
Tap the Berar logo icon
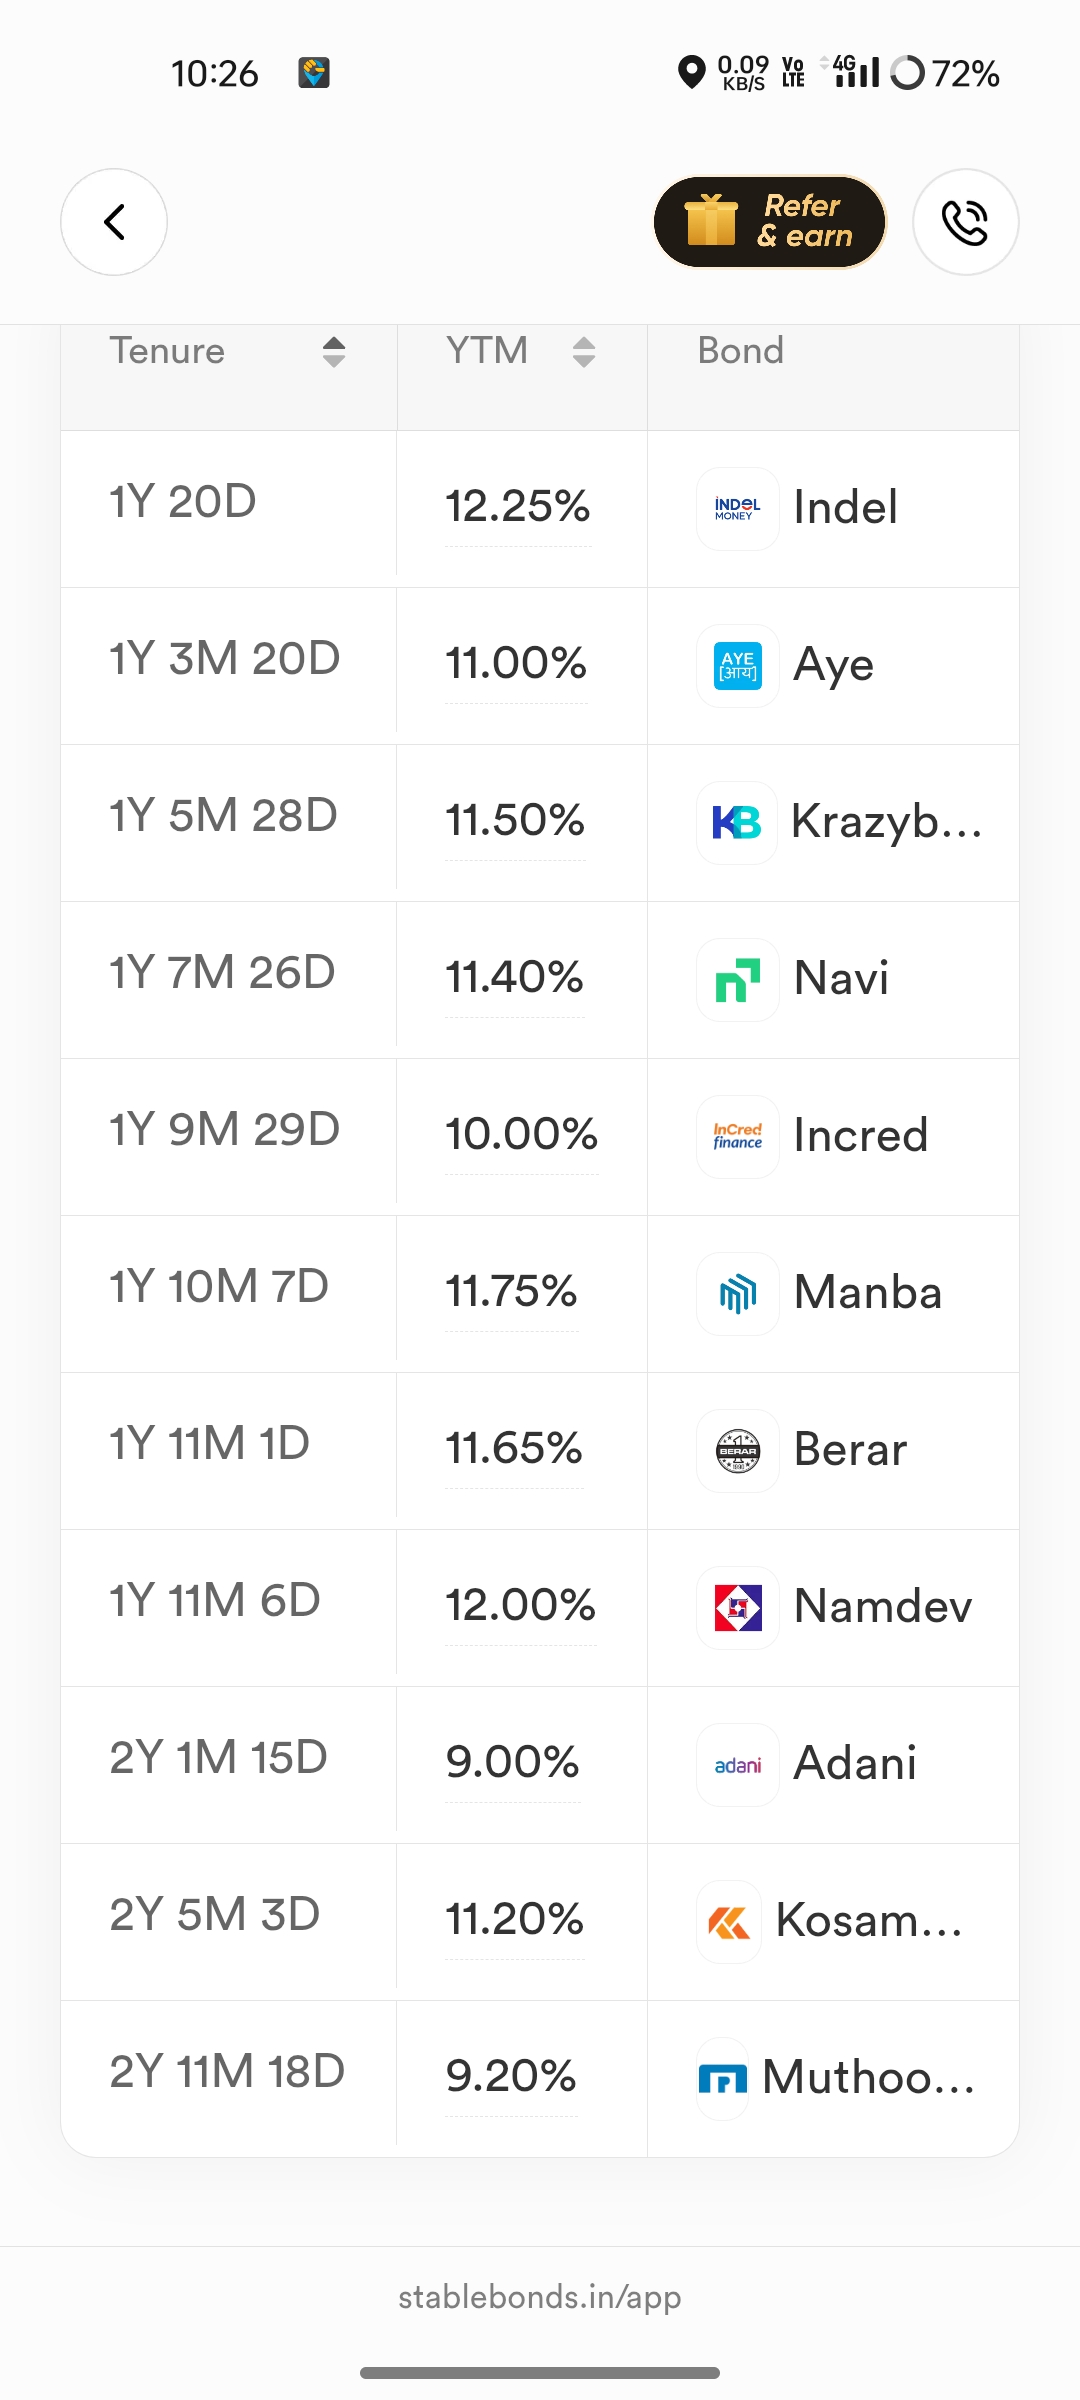click(738, 1451)
